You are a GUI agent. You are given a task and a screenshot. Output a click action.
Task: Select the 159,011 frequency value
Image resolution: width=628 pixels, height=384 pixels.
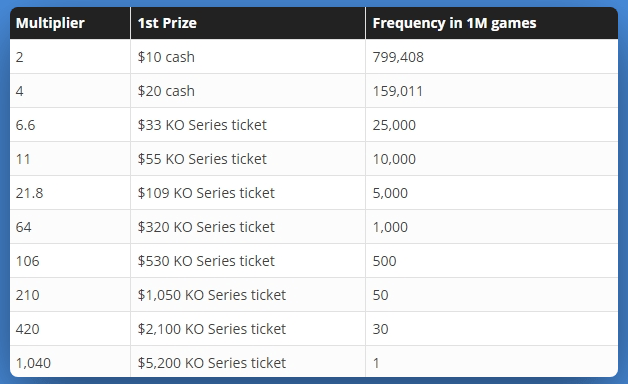[x=398, y=91]
